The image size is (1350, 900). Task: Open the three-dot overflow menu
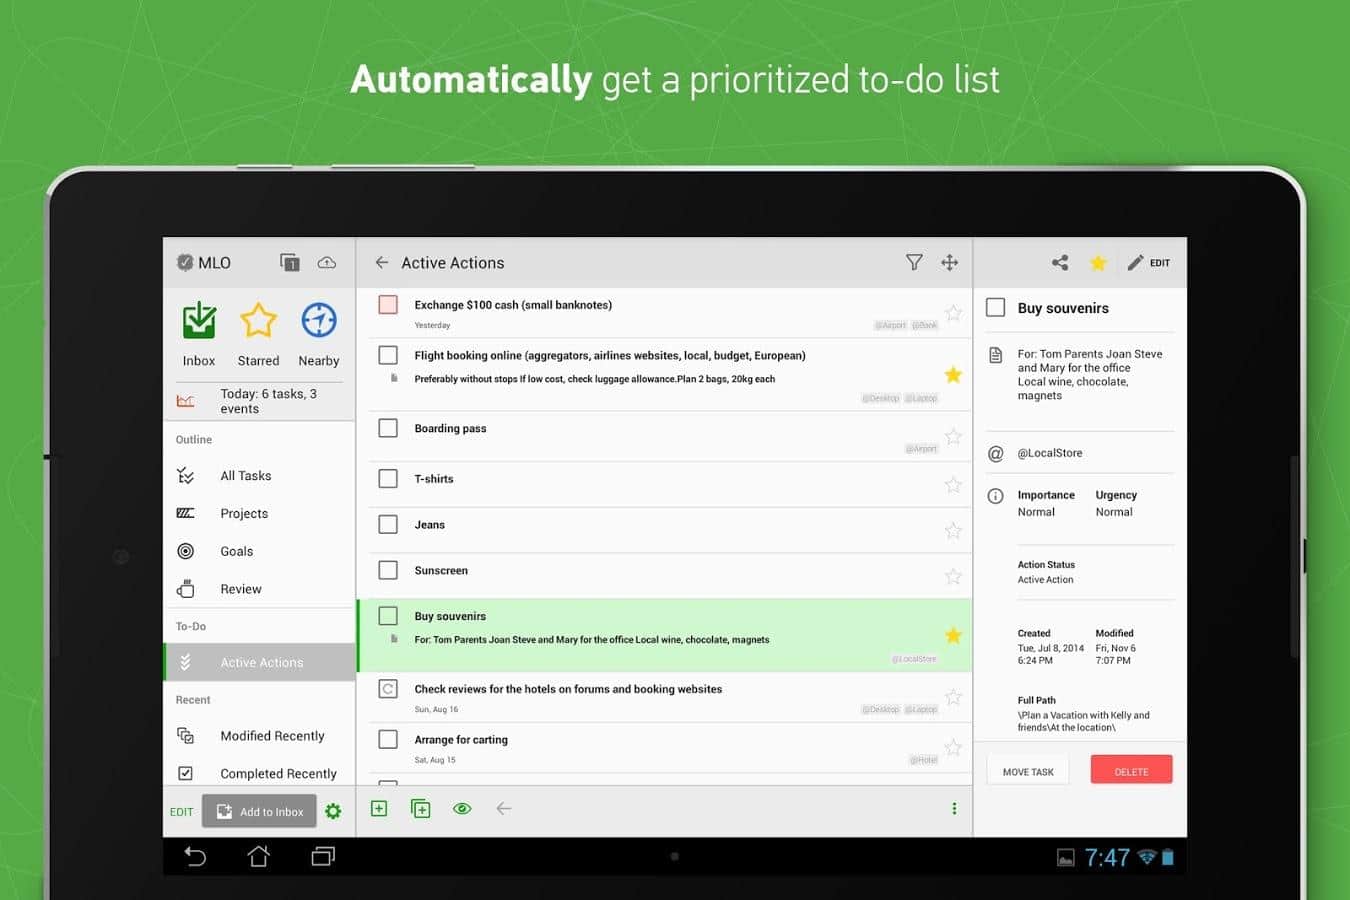click(x=953, y=808)
